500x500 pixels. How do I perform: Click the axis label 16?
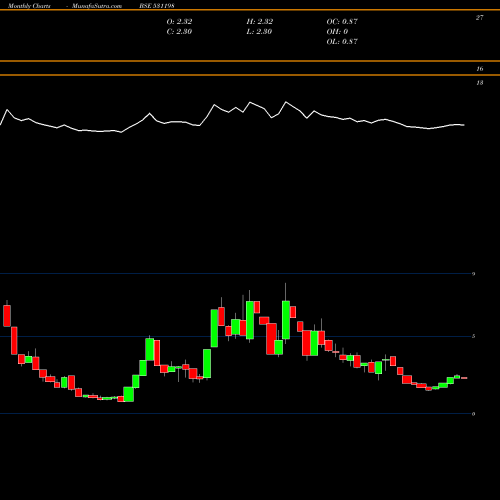tap(479, 69)
